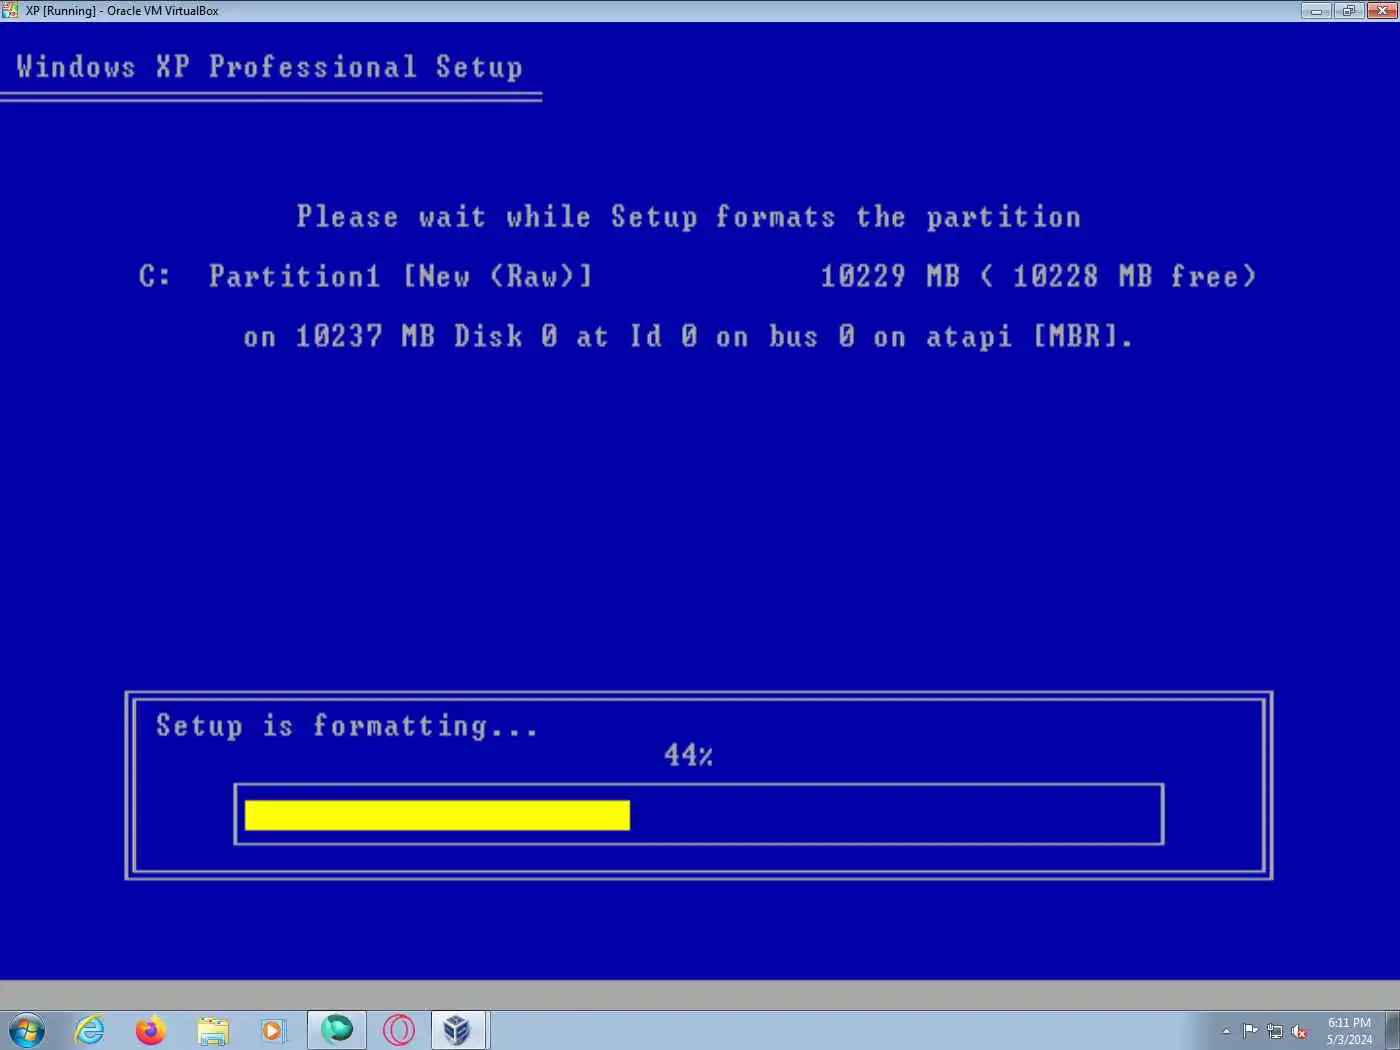Viewport: 1400px width, 1050px height.
Task: Minimize the XP VirtualBox window
Action: click(1316, 10)
